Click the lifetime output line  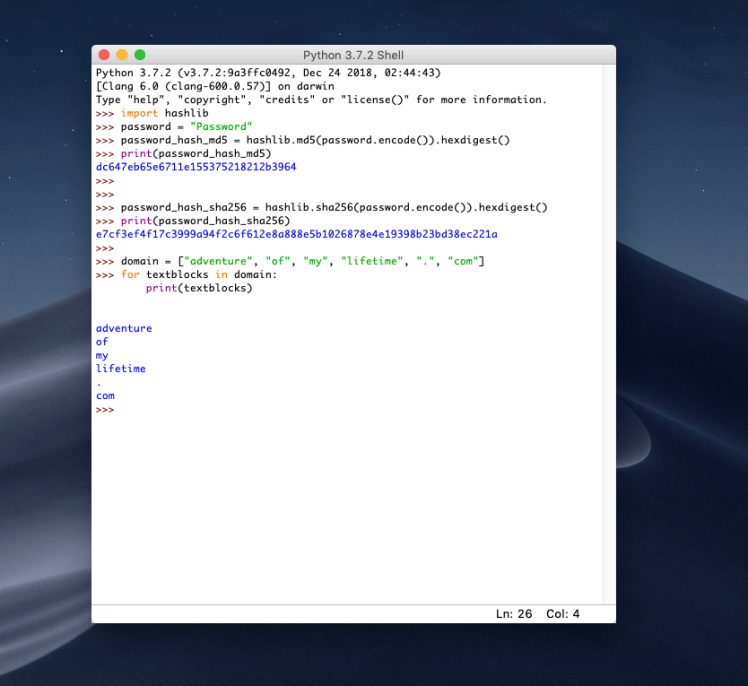click(x=121, y=369)
